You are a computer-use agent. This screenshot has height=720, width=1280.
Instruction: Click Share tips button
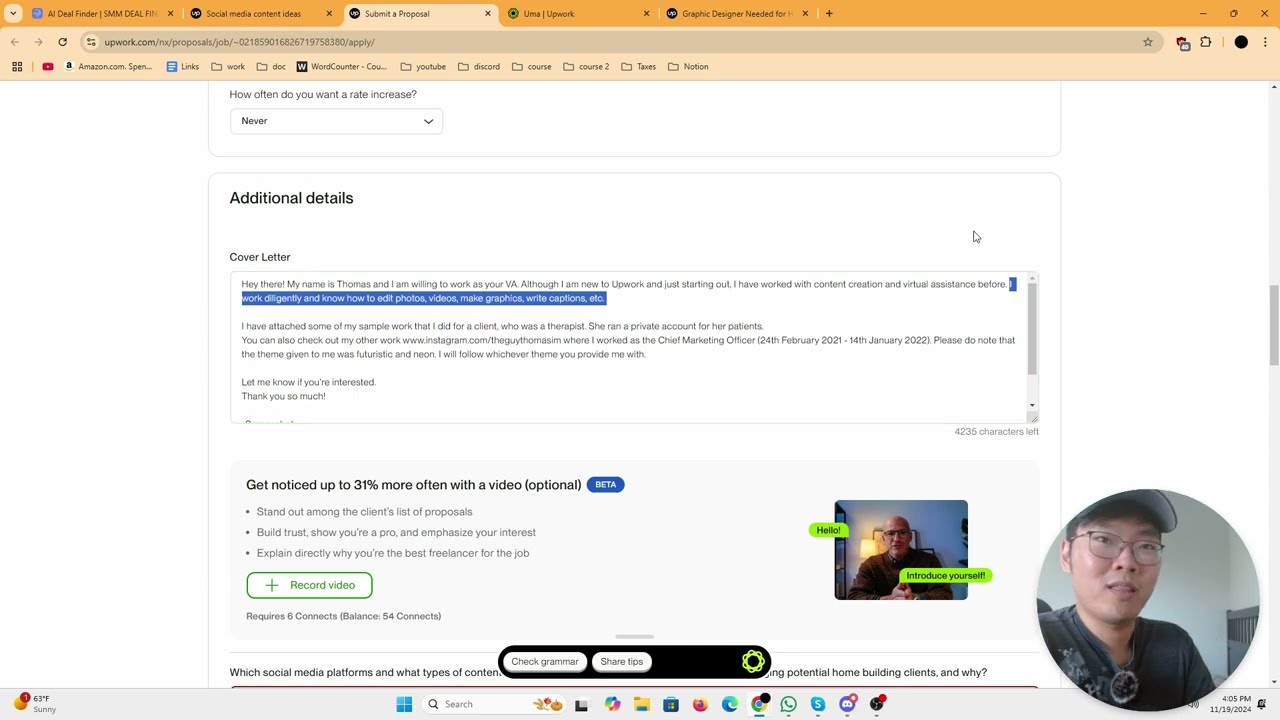(x=622, y=661)
